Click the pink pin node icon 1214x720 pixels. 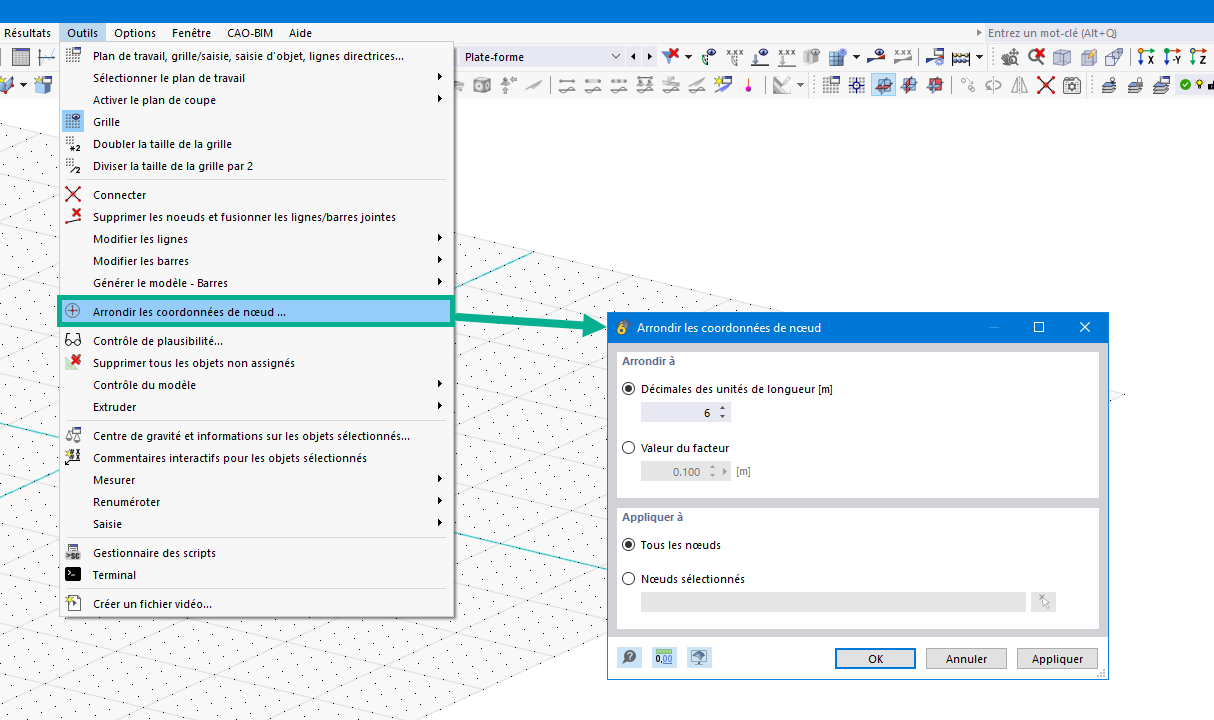pos(748,85)
